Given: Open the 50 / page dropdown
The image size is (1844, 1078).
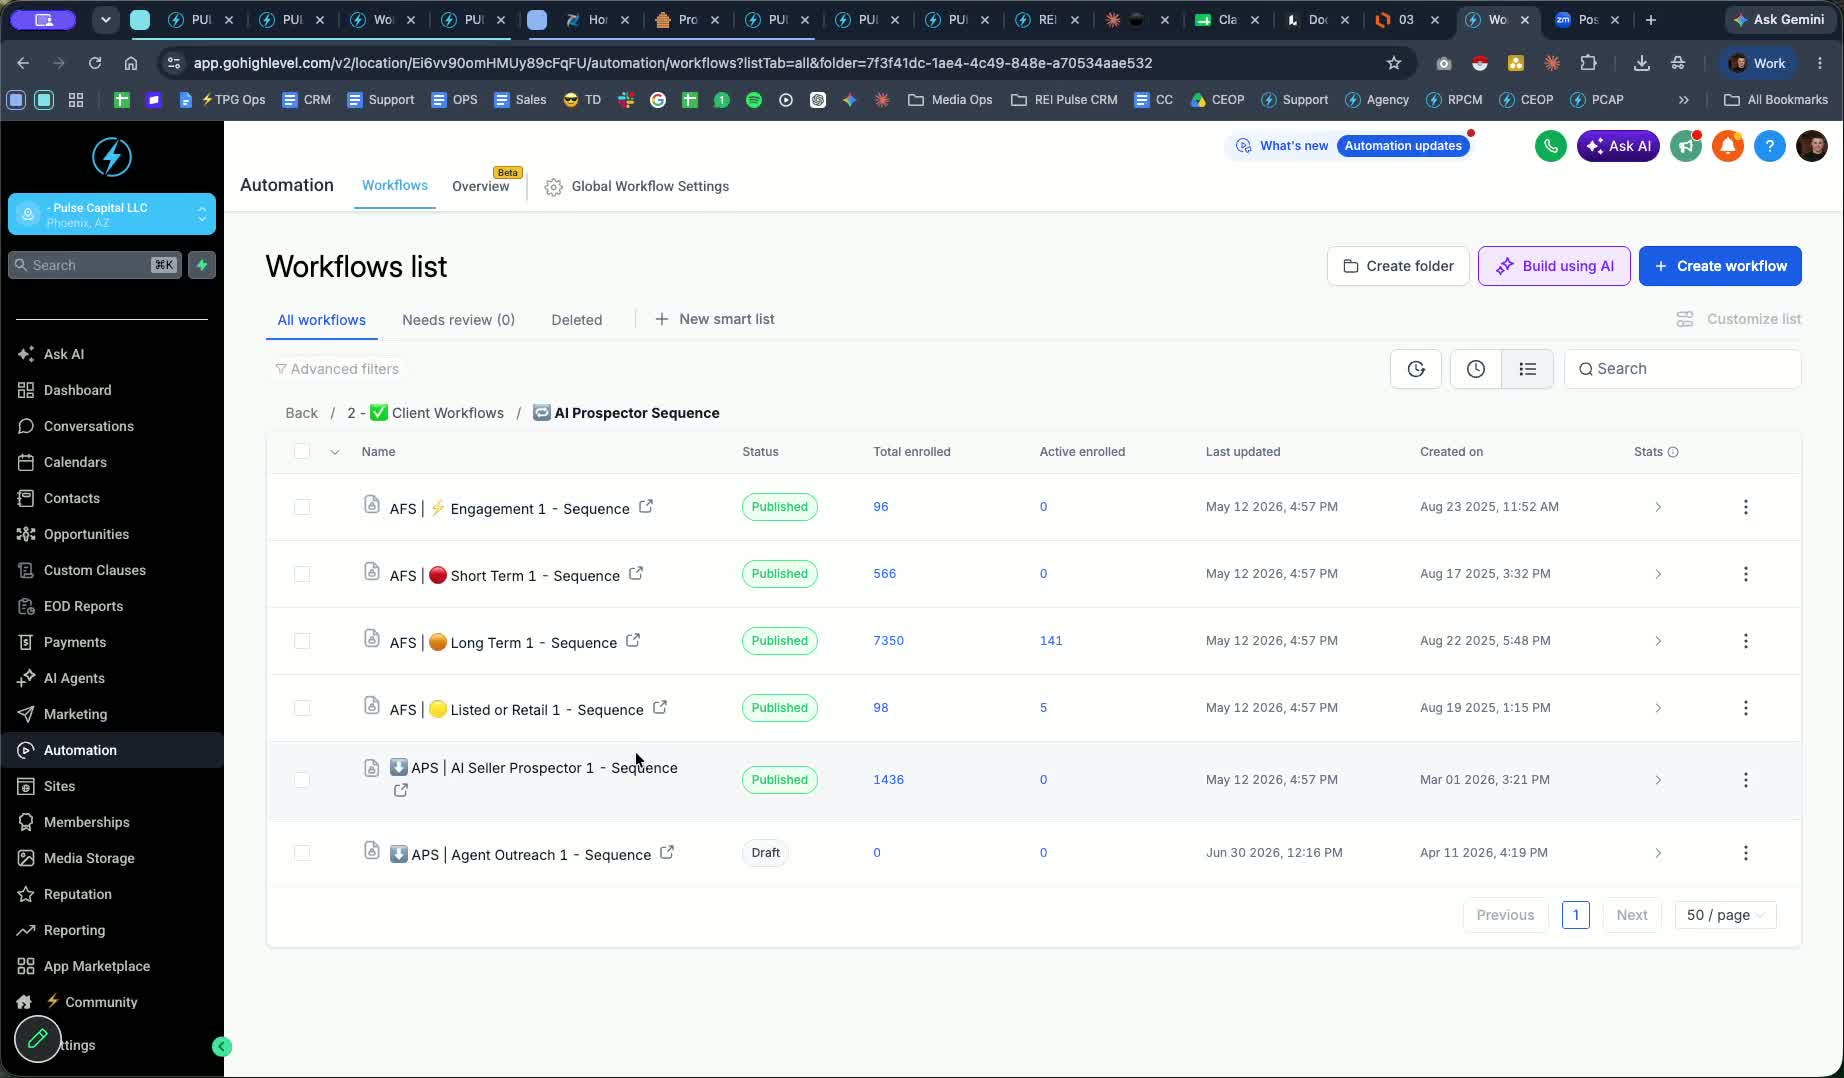Looking at the screenshot, I should click(x=1725, y=915).
